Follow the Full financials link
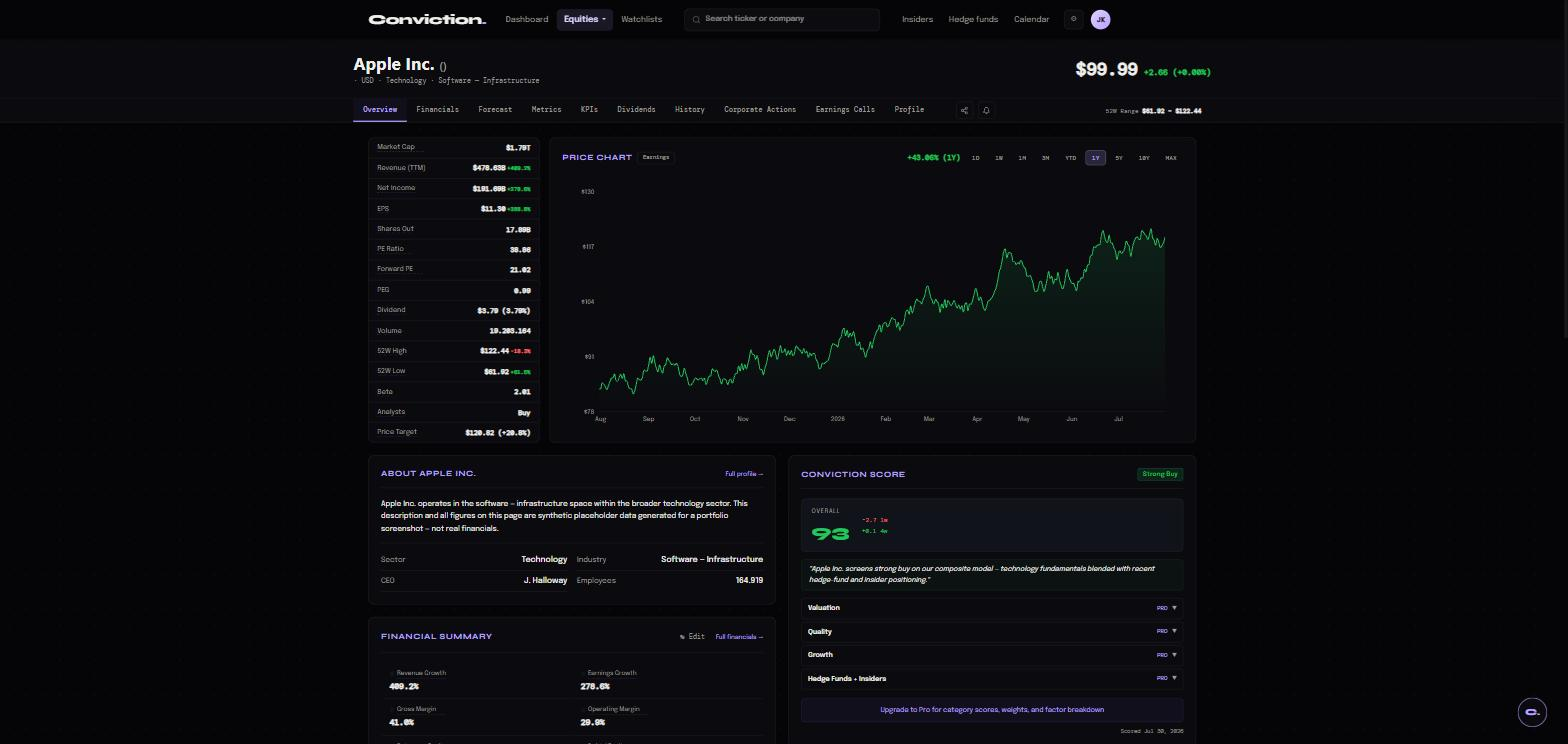 point(739,637)
